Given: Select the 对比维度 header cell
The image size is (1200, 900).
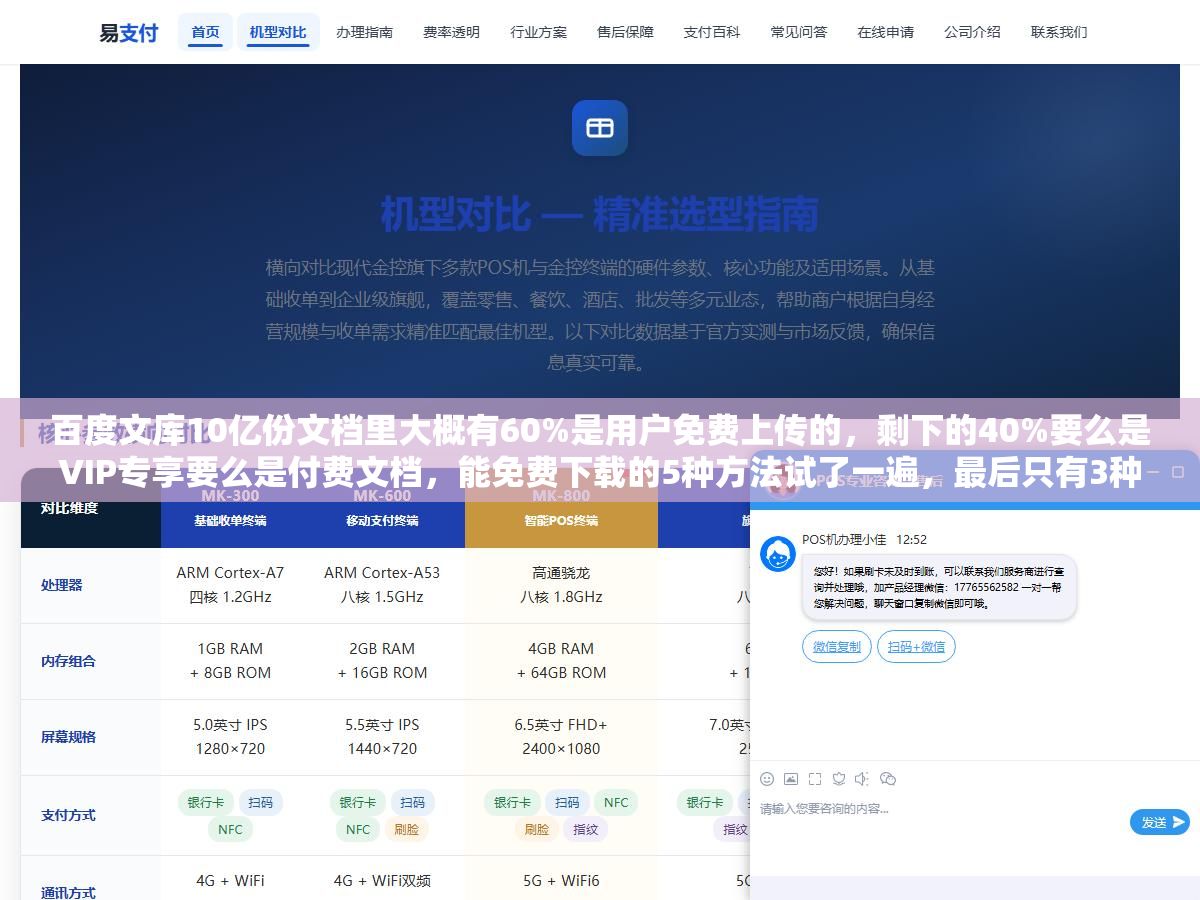Looking at the screenshot, I should [x=91, y=508].
